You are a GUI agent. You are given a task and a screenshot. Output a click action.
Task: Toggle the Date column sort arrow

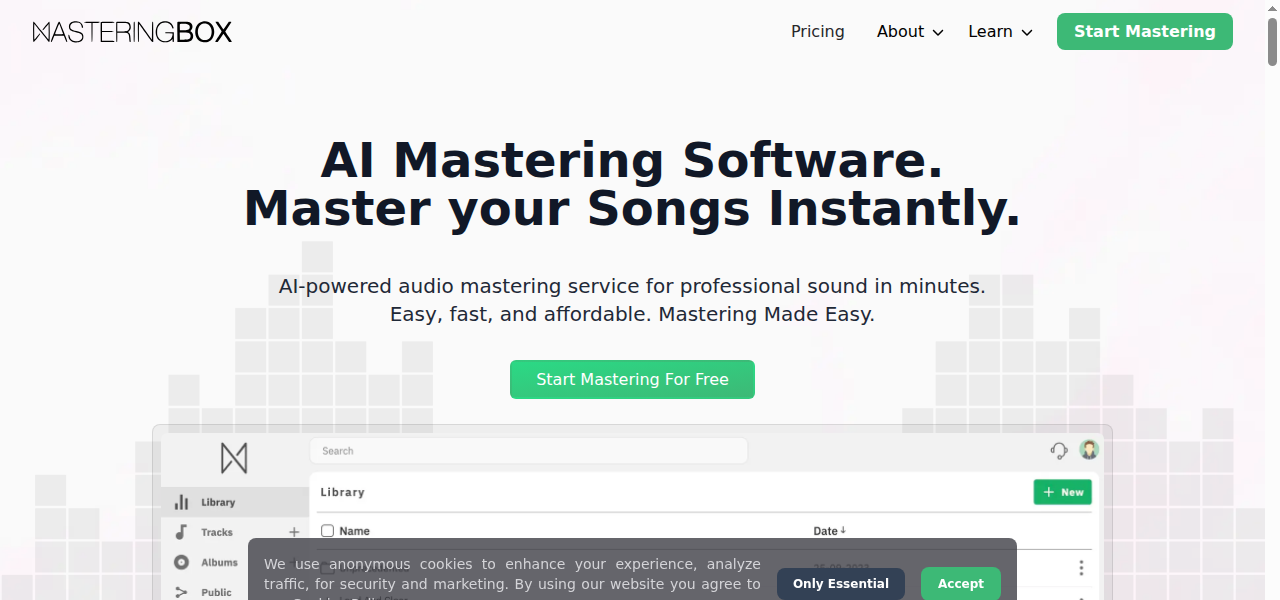pyautogui.click(x=844, y=530)
